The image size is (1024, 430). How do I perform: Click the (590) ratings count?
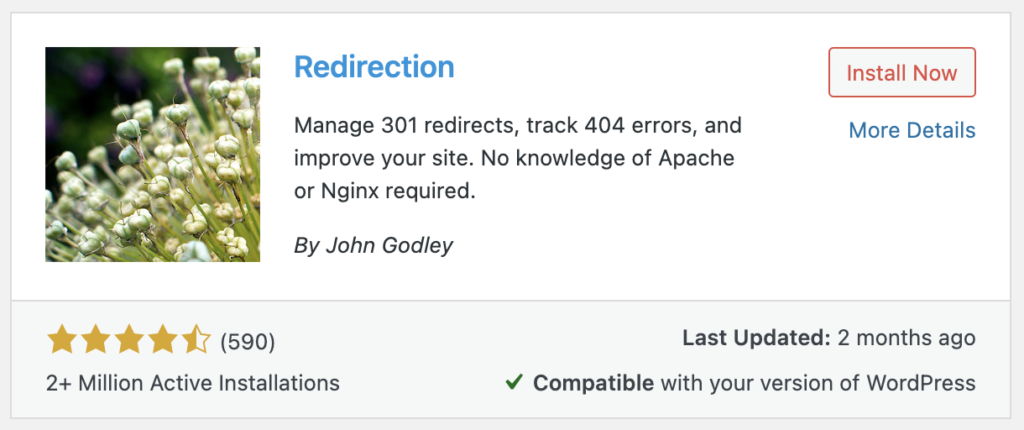pos(248,342)
